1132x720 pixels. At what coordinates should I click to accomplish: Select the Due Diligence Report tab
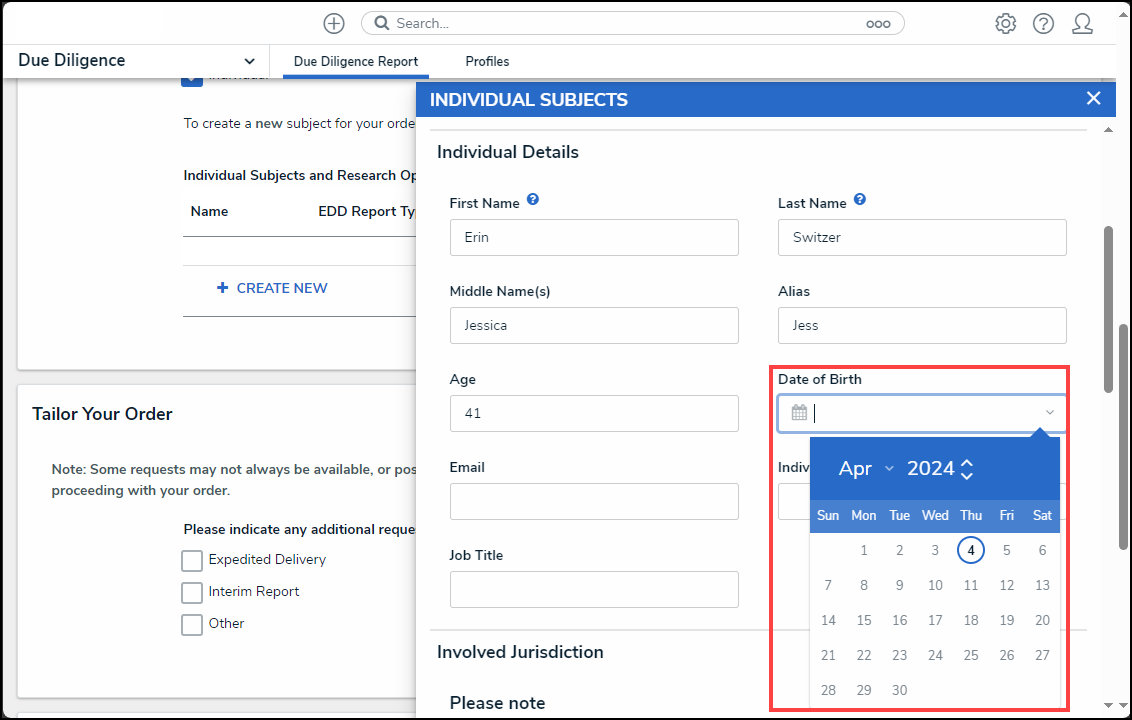(x=356, y=61)
